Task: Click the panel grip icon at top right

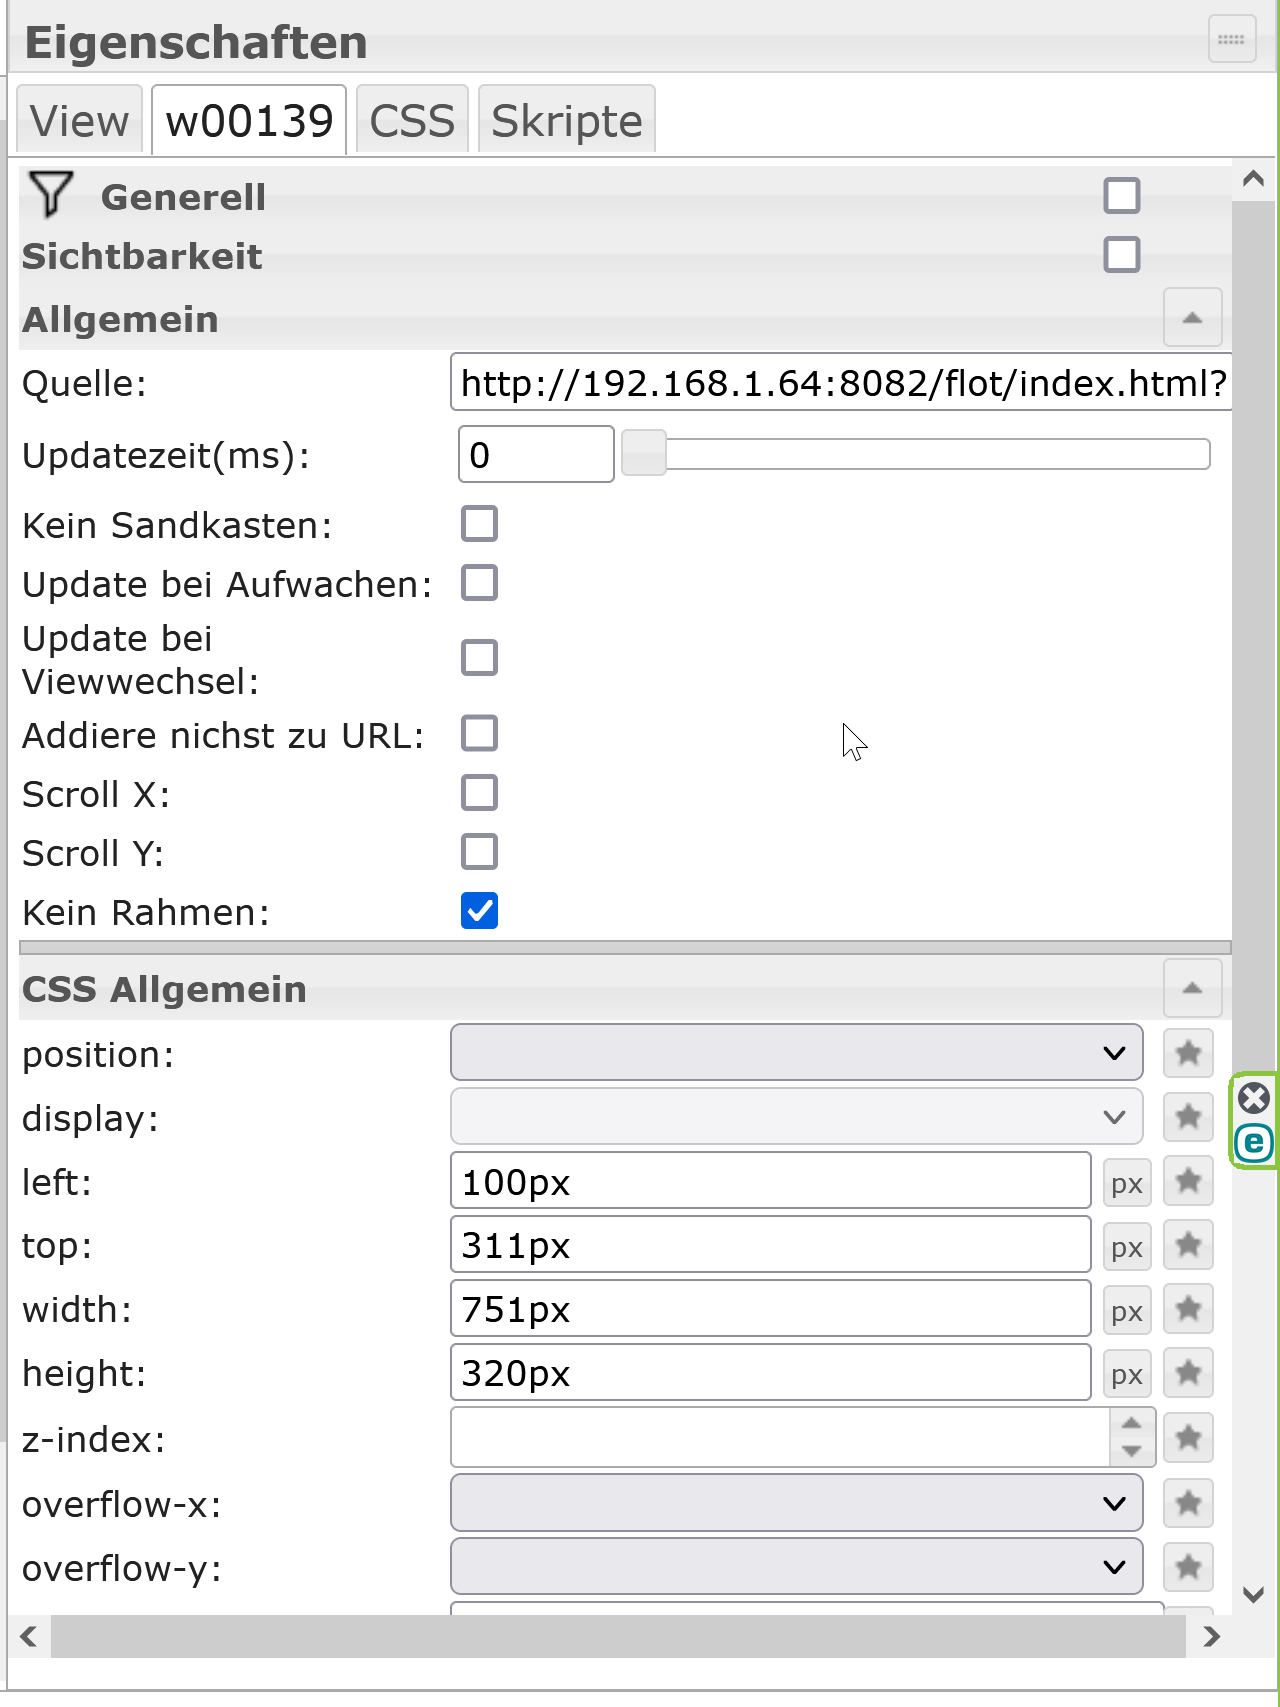Action: coord(1232,40)
